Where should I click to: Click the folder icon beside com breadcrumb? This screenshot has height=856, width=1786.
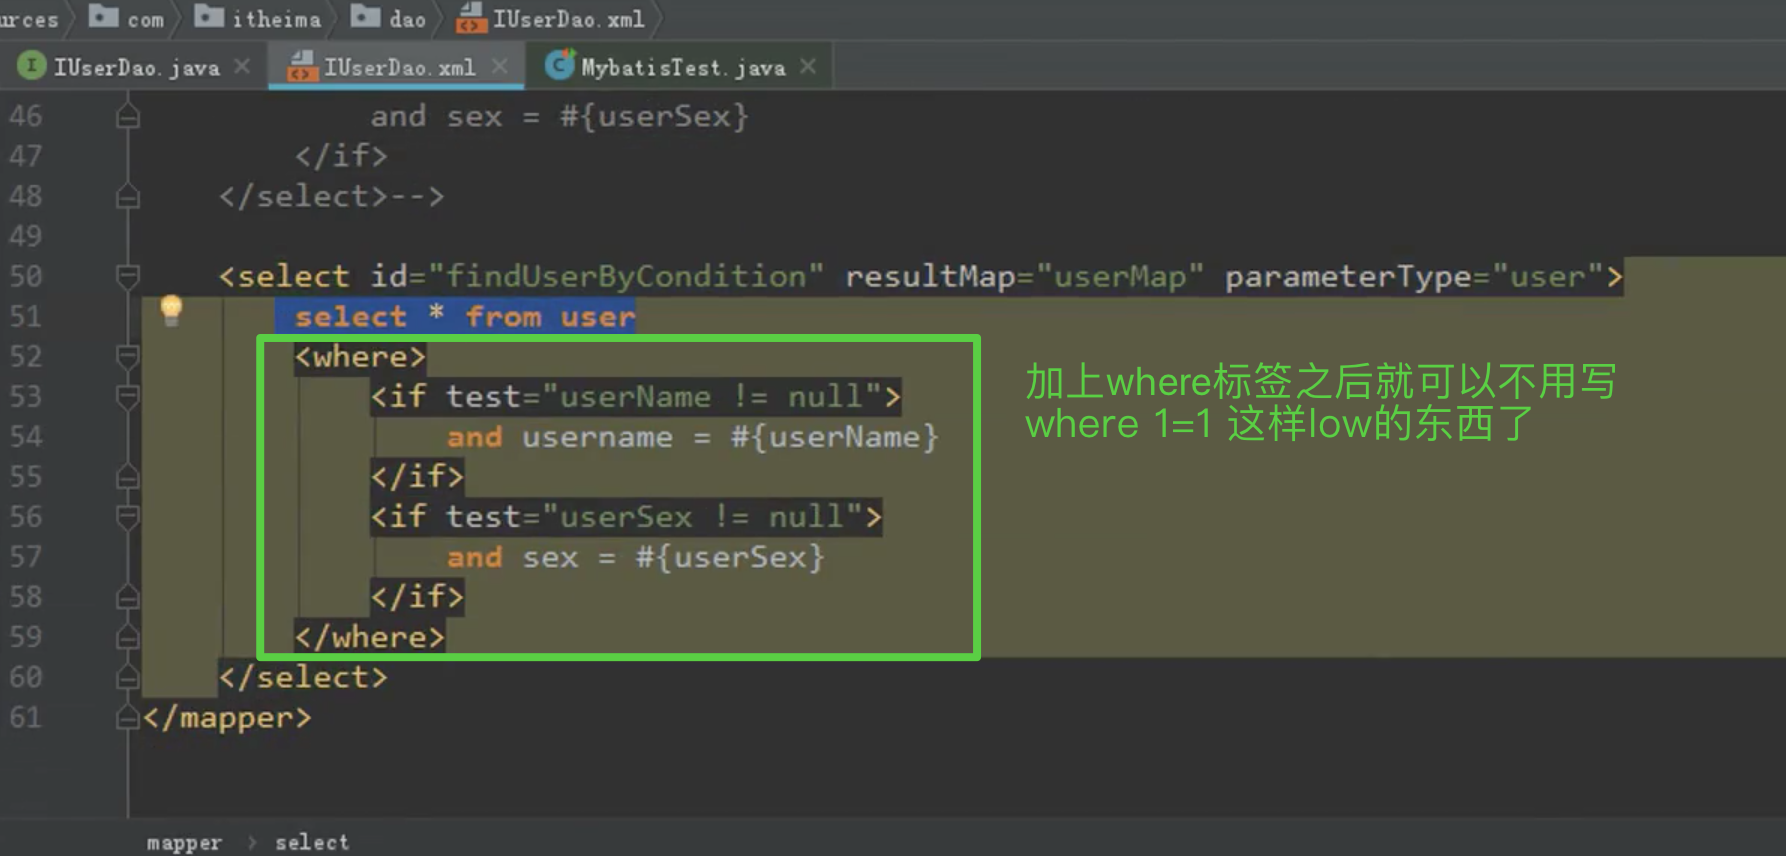pyautogui.click(x=104, y=15)
